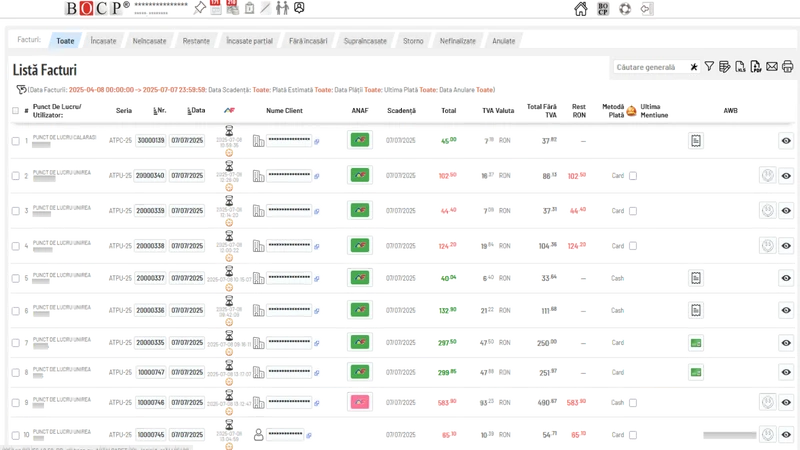Switch to the Restante tab
The image size is (800, 450).
click(x=196, y=41)
